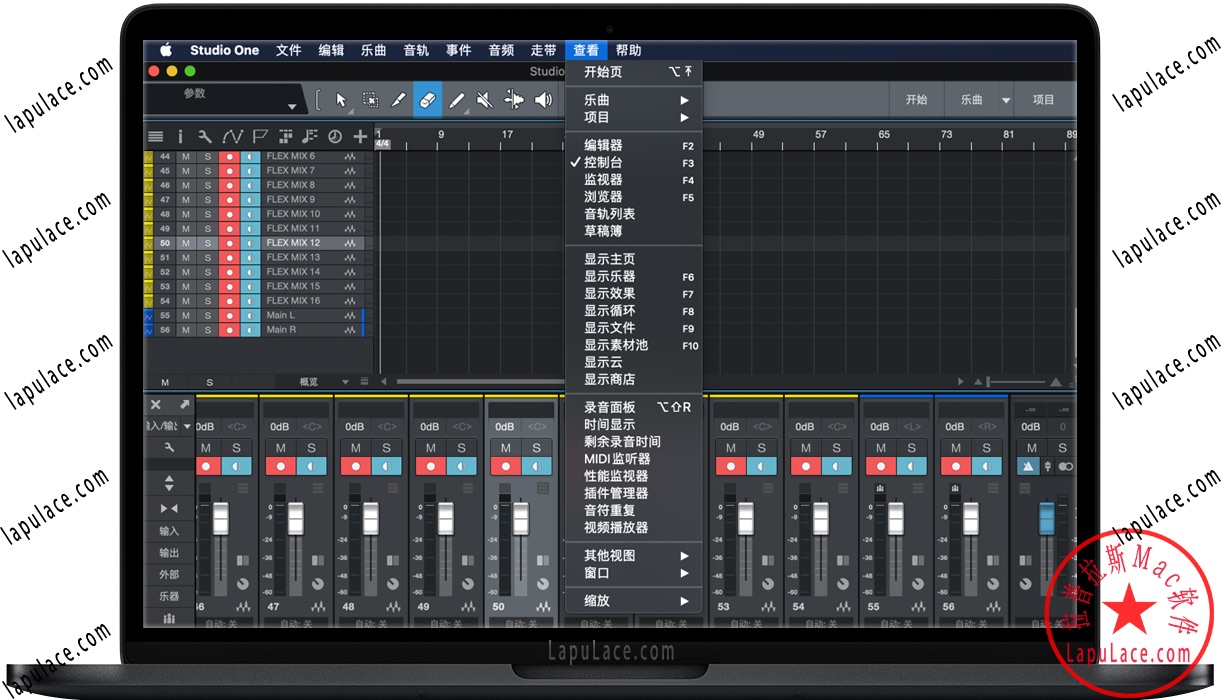Click the channel 47 volume fader
Image resolution: width=1221 pixels, height=700 pixels.
tap(296, 519)
